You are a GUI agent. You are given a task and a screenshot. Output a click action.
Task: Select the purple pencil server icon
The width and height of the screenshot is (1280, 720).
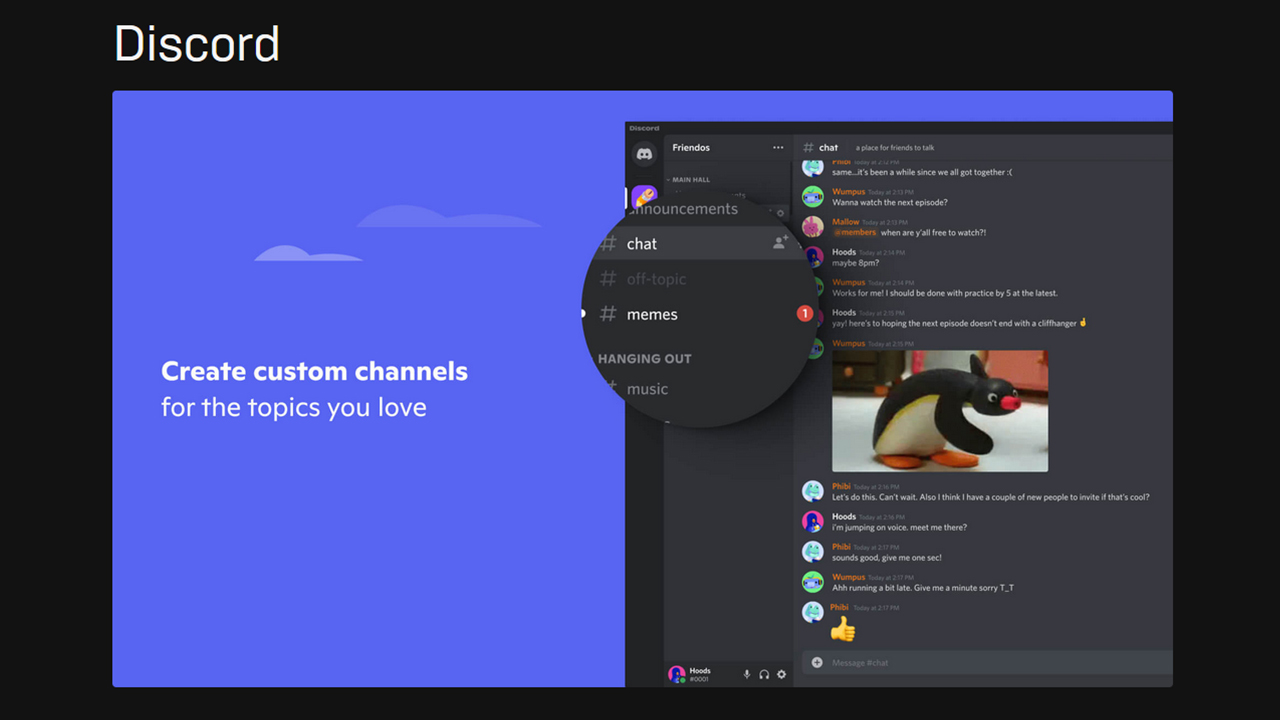click(x=644, y=197)
